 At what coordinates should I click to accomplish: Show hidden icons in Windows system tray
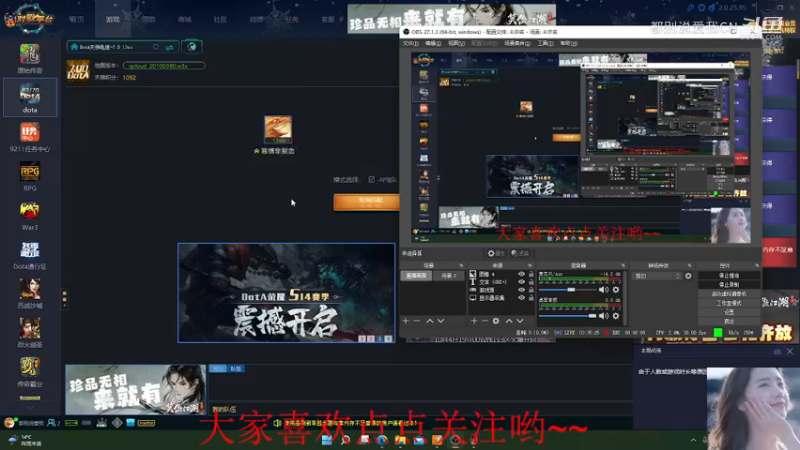[693, 440]
